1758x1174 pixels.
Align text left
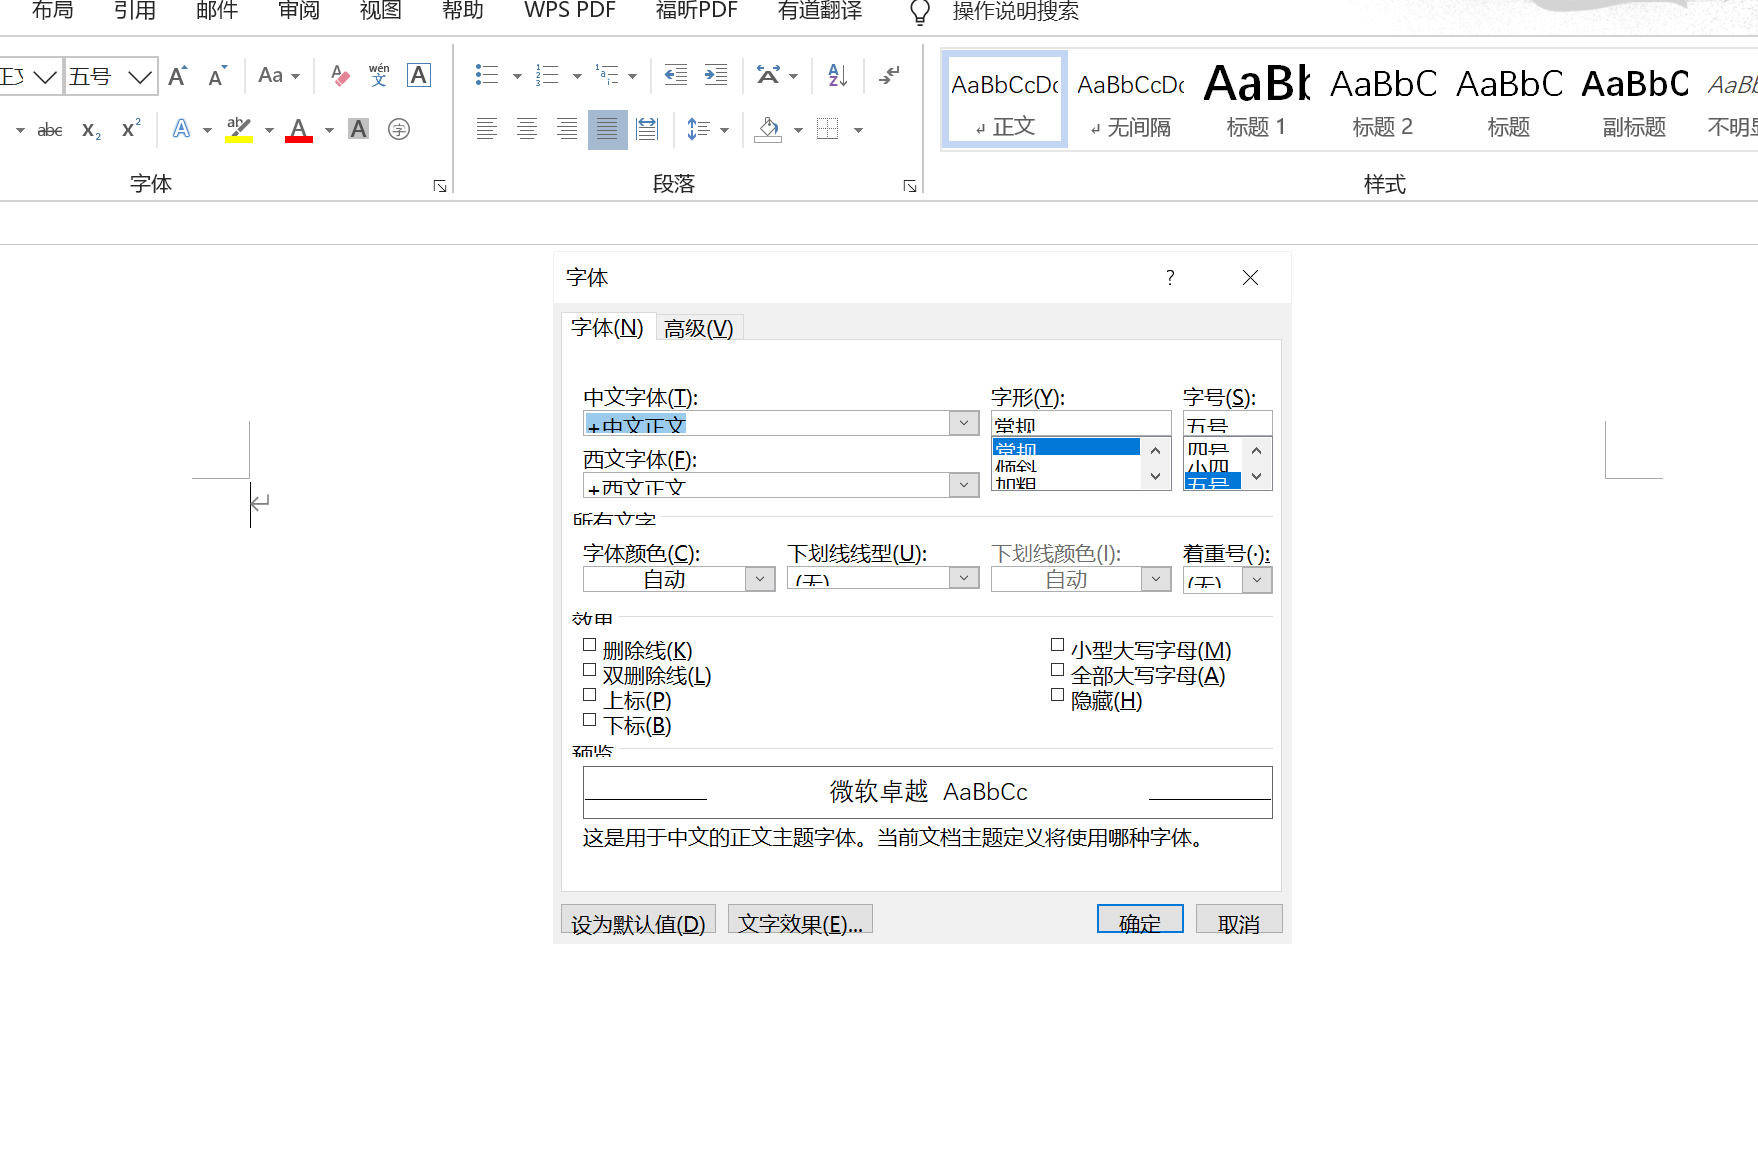click(487, 129)
